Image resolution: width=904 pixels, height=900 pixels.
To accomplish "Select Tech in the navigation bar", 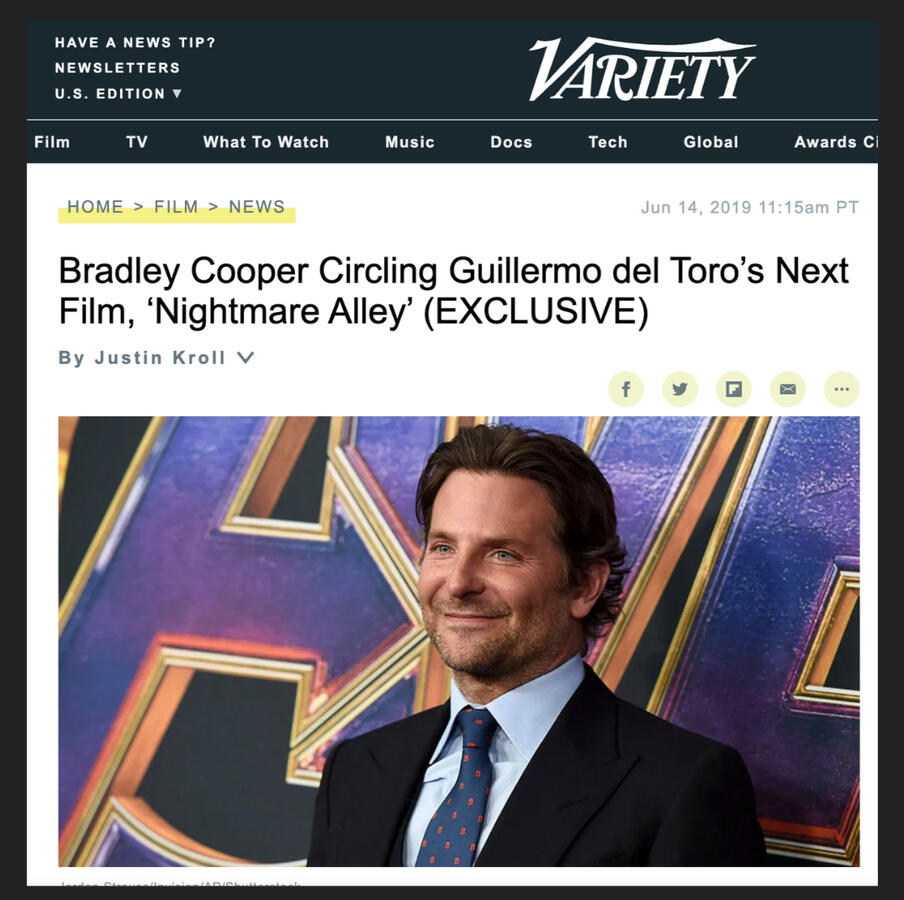I will coord(608,142).
